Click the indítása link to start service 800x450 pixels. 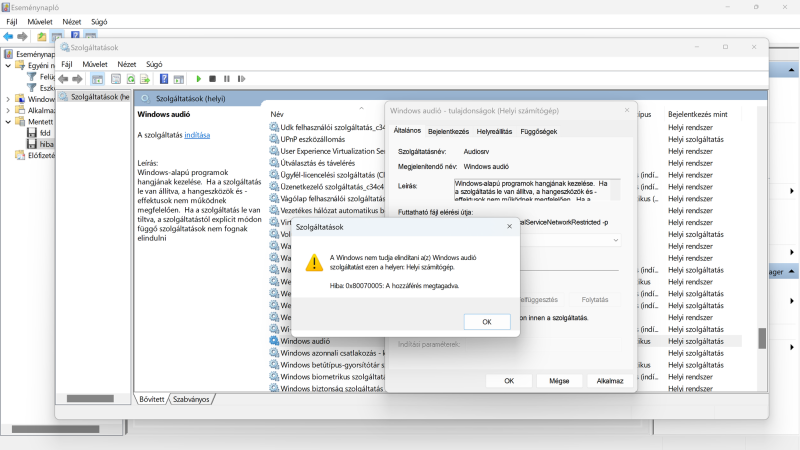click(197, 135)
